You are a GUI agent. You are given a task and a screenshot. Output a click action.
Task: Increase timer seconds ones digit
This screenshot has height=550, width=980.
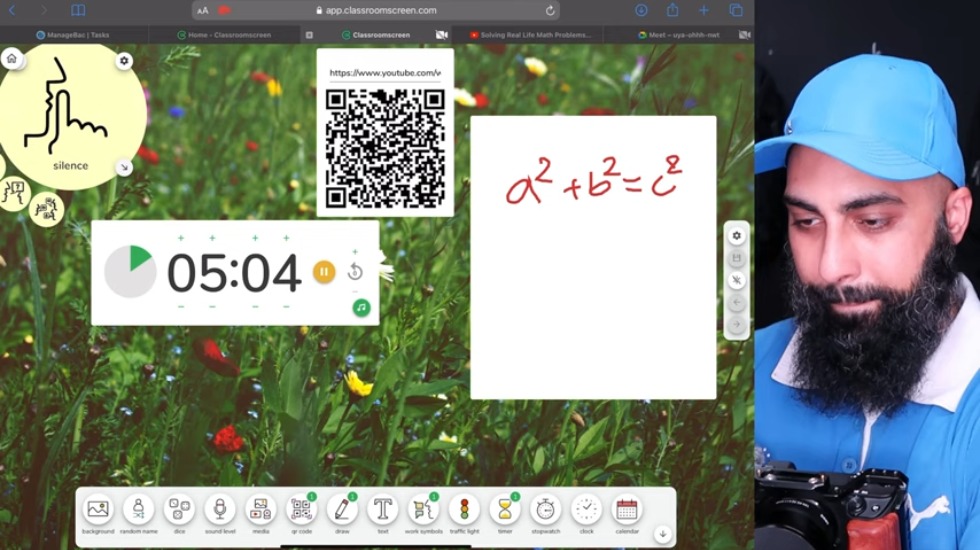(286, 238)
